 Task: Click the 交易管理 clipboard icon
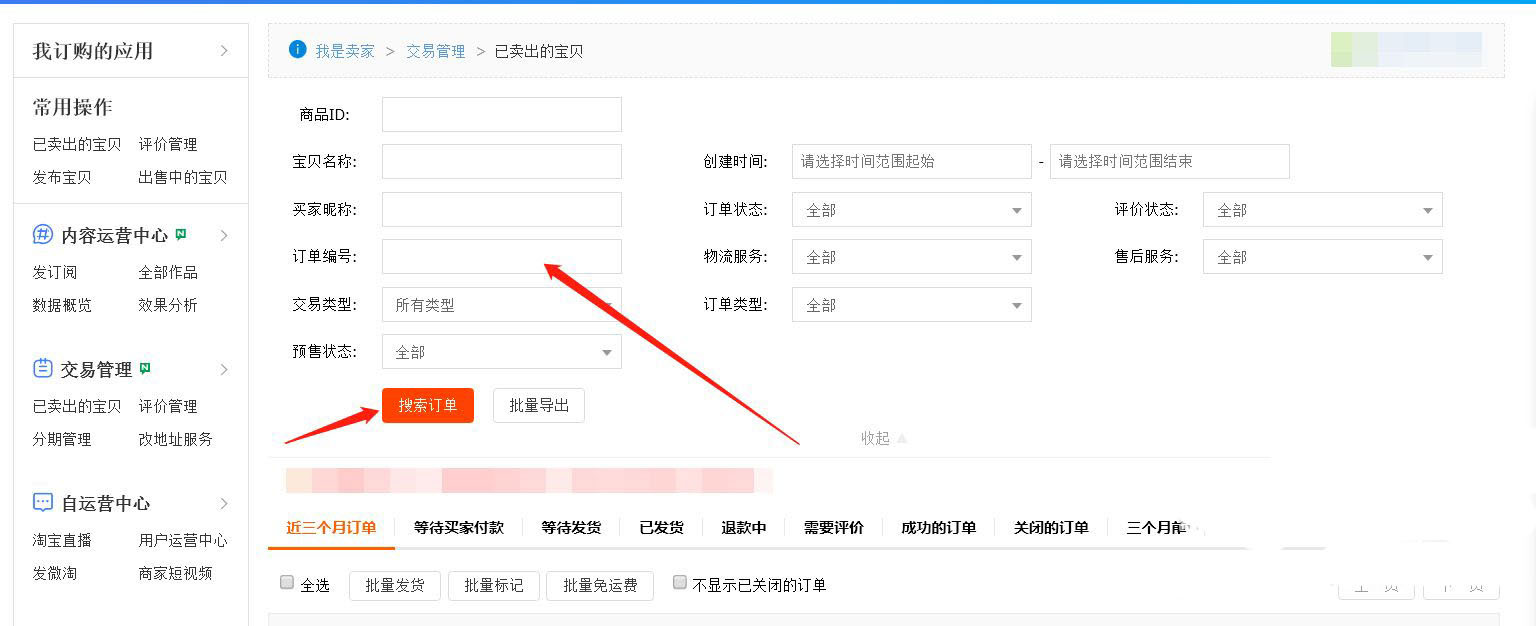(x=43, y=368)
